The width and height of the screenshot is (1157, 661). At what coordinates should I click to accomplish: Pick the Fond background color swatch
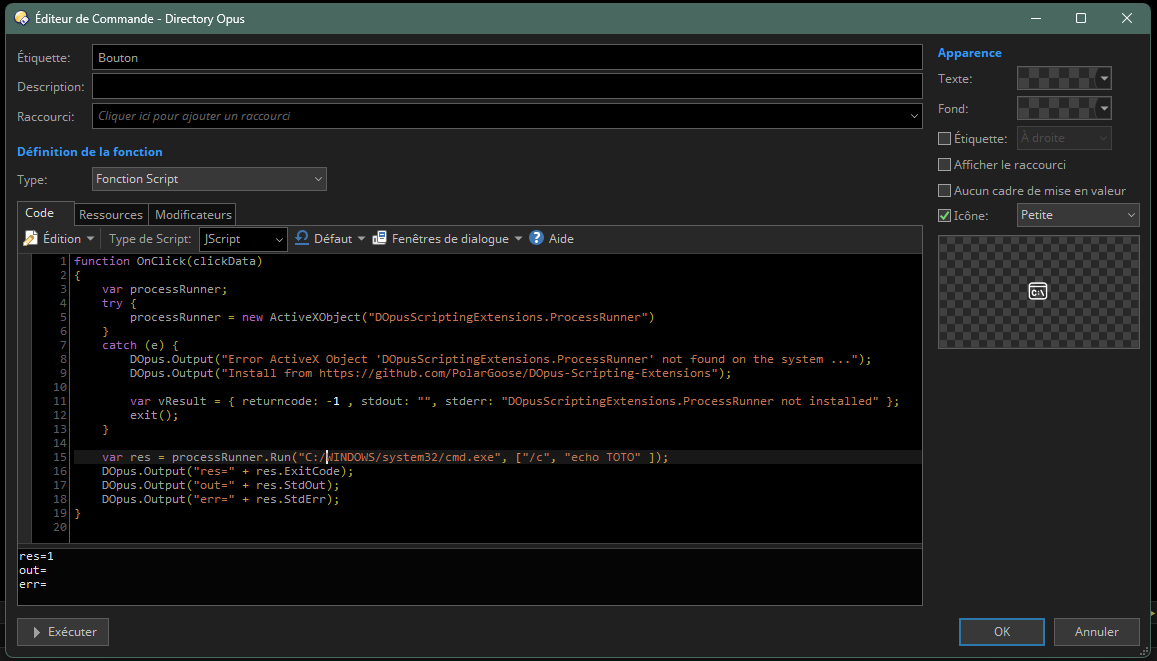pyautogui.click(x=1064, y=108)
